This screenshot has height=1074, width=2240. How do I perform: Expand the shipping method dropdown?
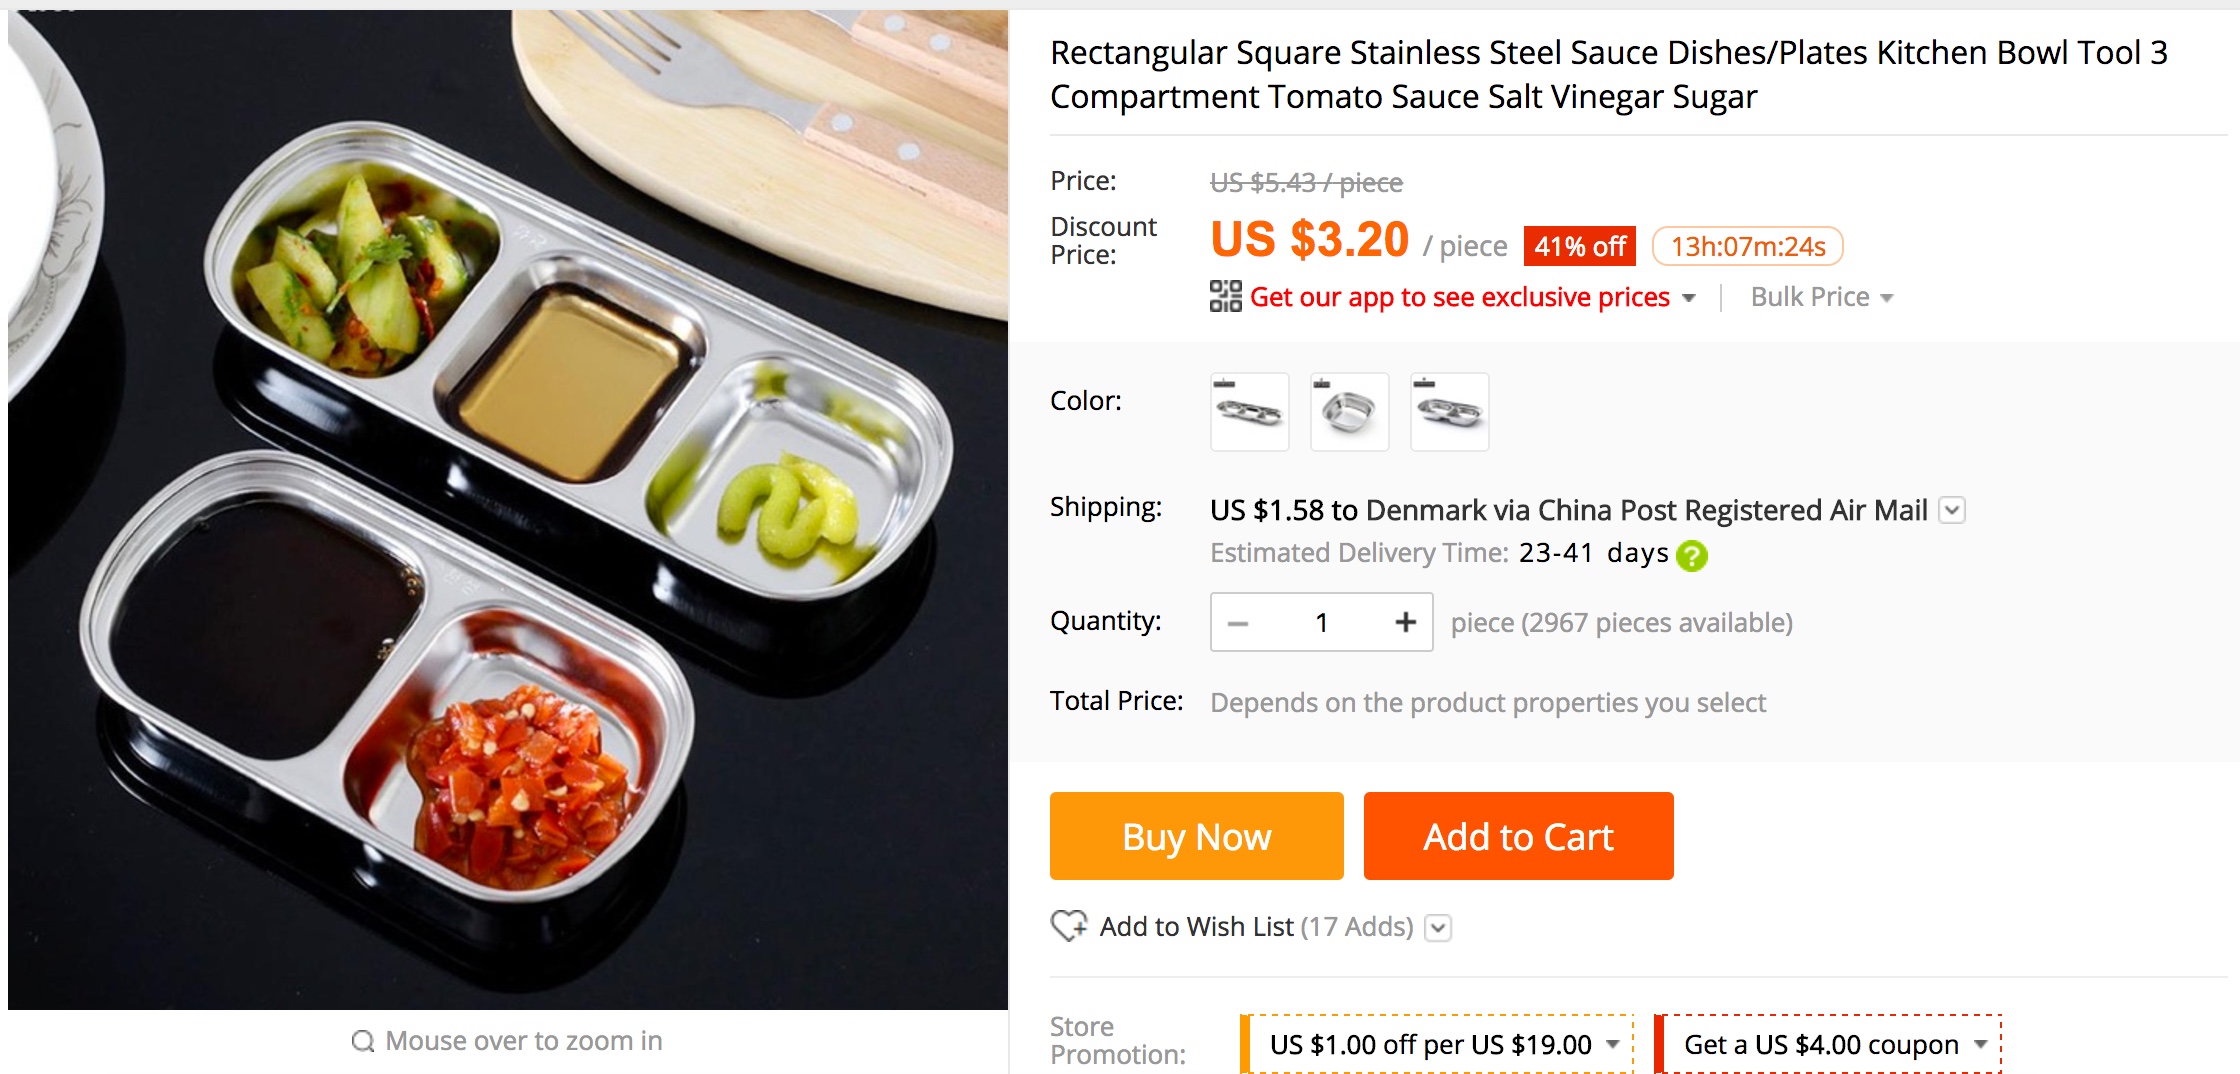tap(1951, 511)
